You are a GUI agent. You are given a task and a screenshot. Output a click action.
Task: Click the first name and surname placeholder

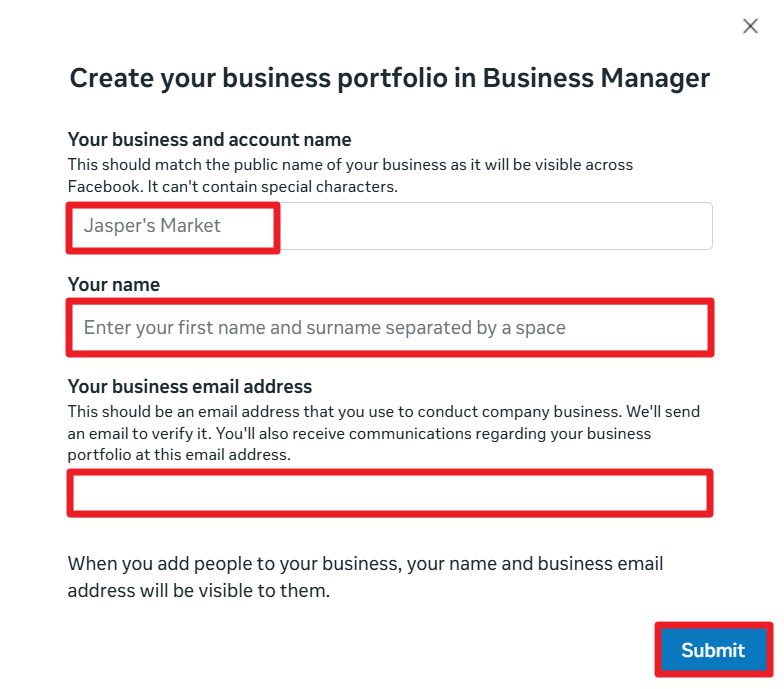(324, 327)
